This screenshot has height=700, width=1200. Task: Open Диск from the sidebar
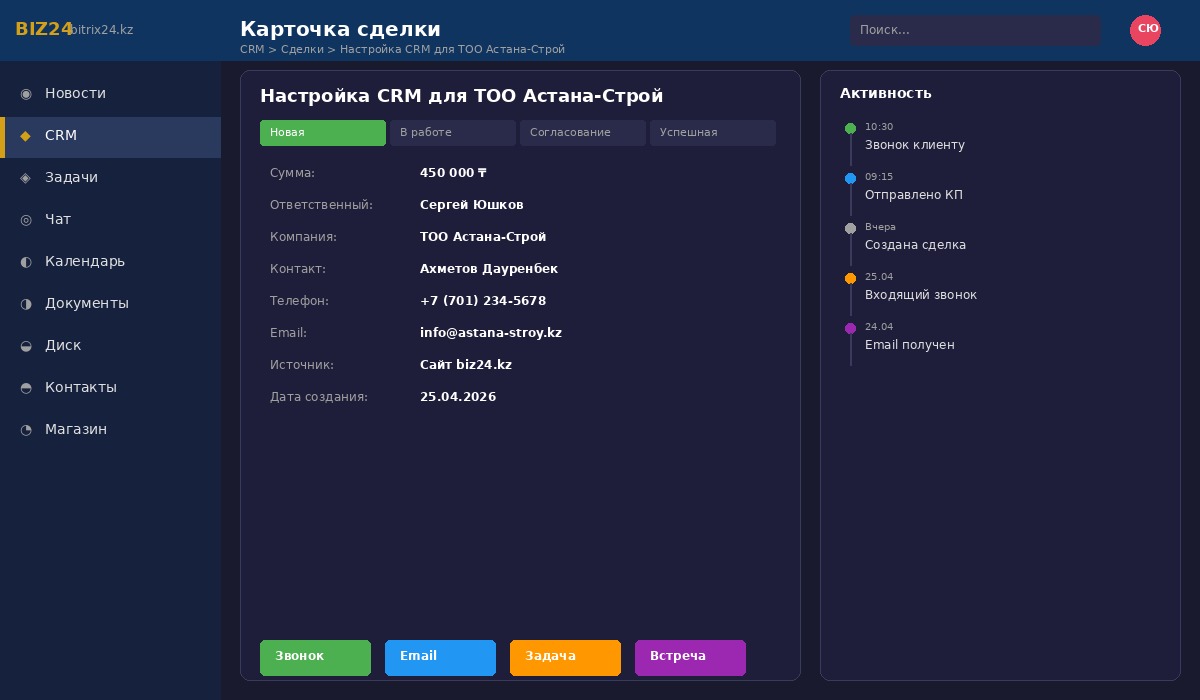pos(63,345)
